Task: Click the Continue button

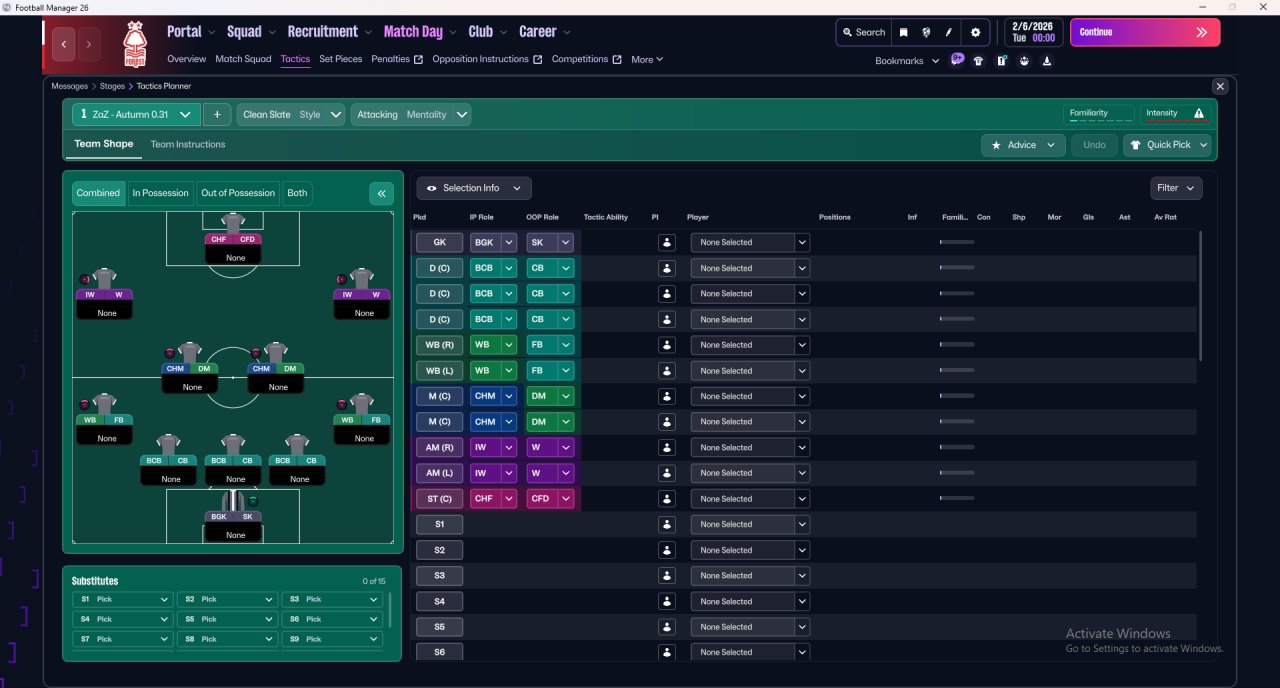Action: pos(1145,32)
